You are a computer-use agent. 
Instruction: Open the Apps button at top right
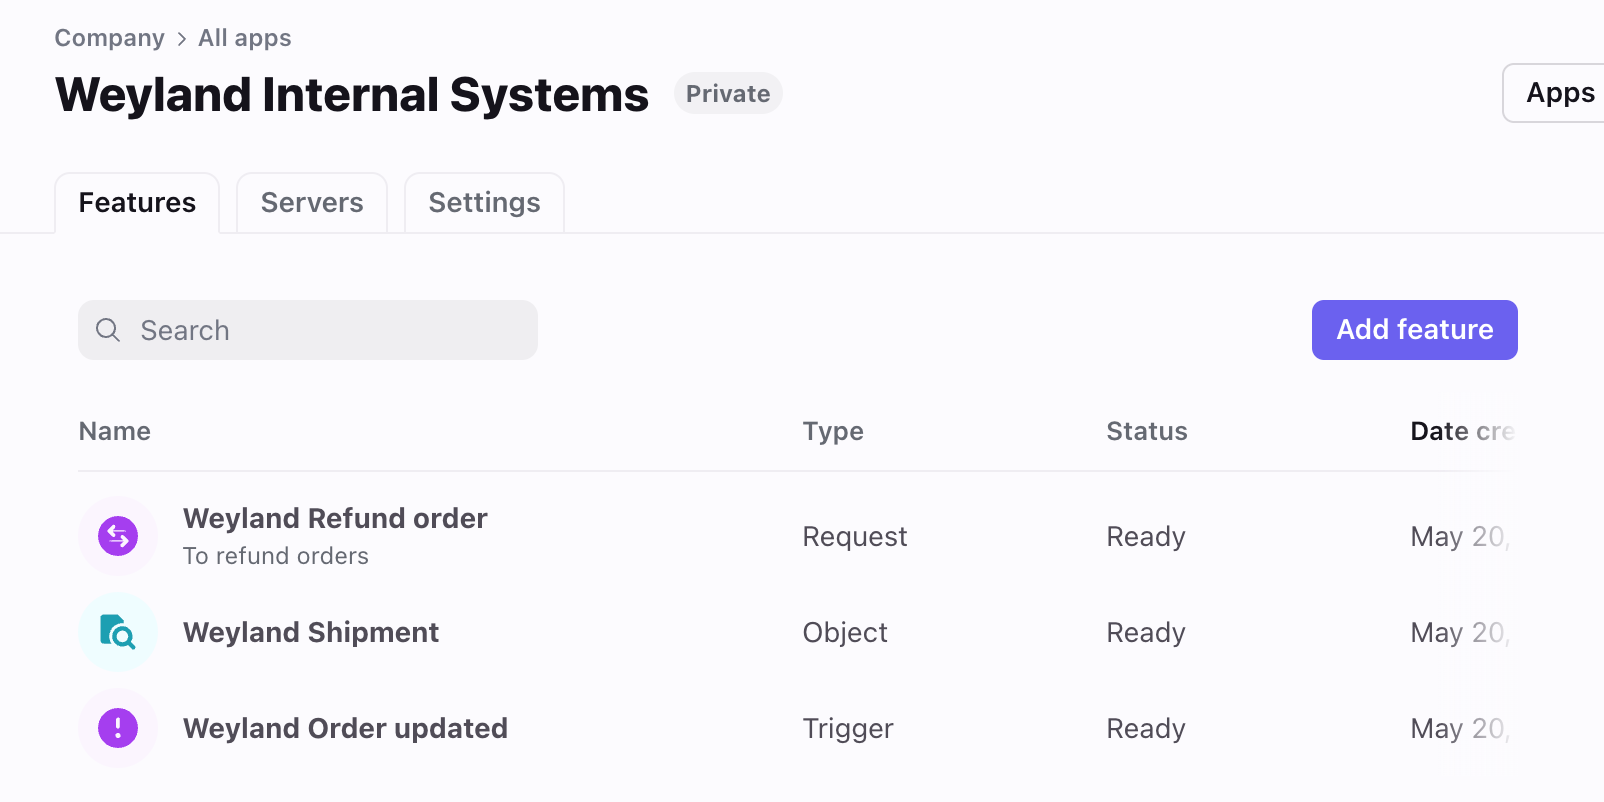point(1554,93)
